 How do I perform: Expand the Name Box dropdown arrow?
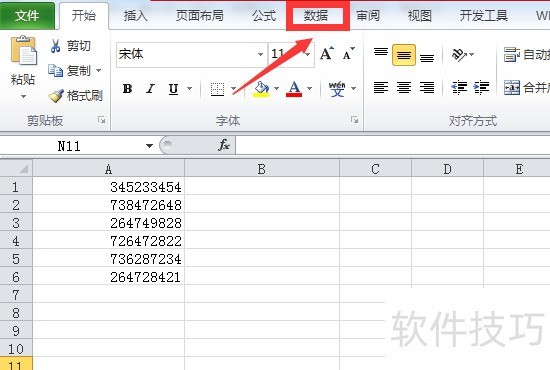149,146
